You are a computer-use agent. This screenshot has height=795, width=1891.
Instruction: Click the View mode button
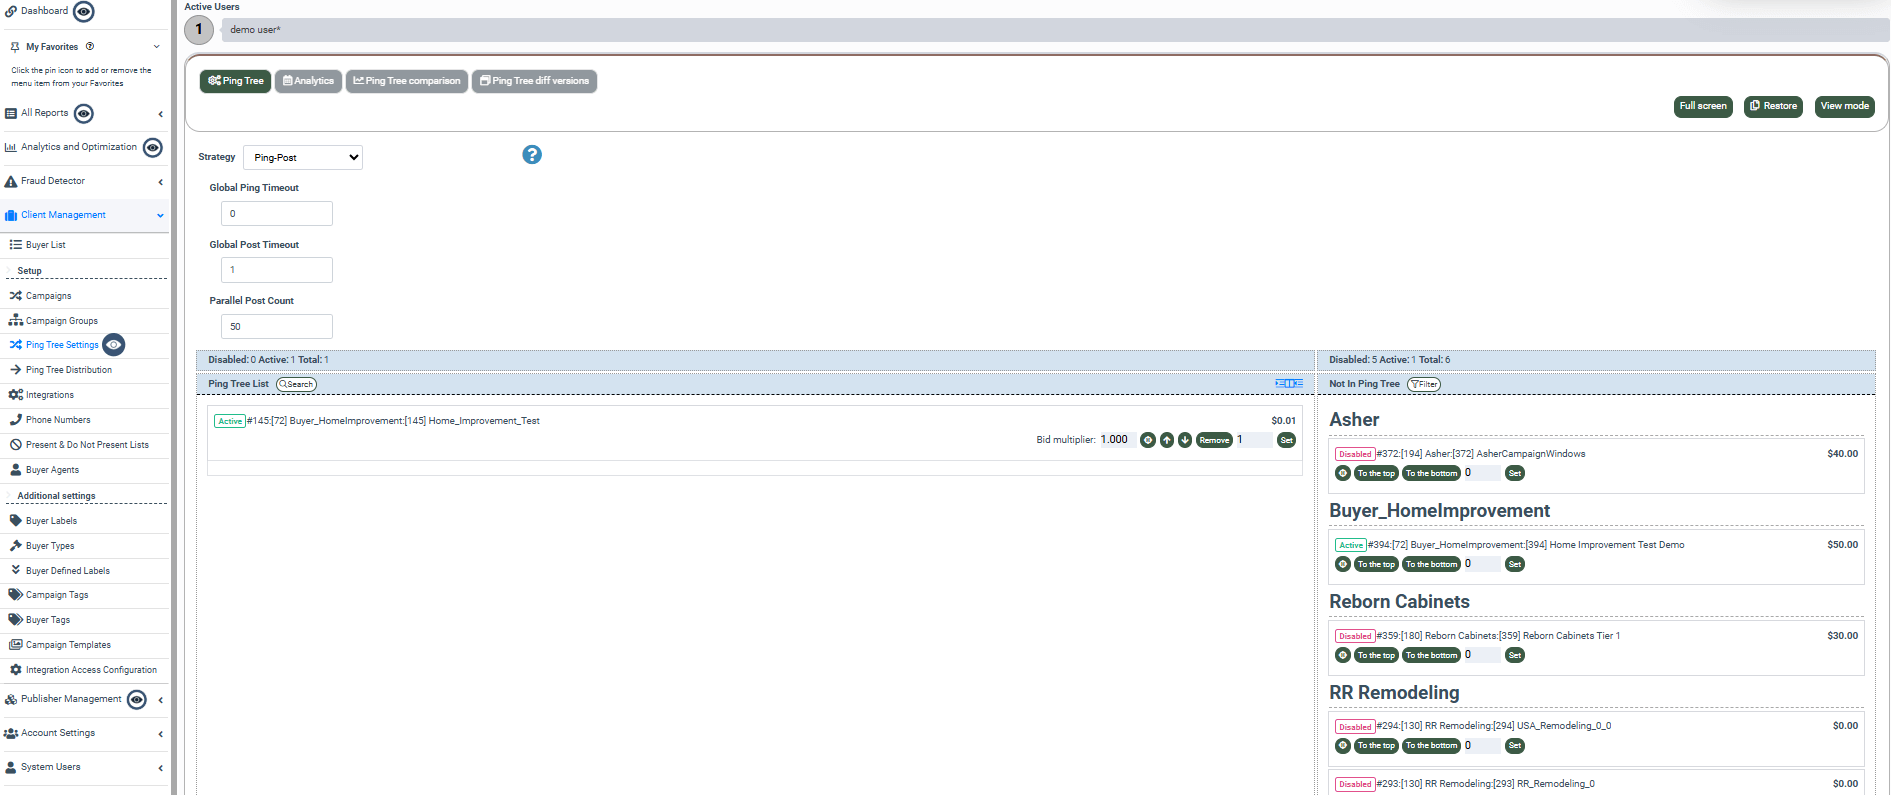pyautogui.click(x=1844, y=106)
